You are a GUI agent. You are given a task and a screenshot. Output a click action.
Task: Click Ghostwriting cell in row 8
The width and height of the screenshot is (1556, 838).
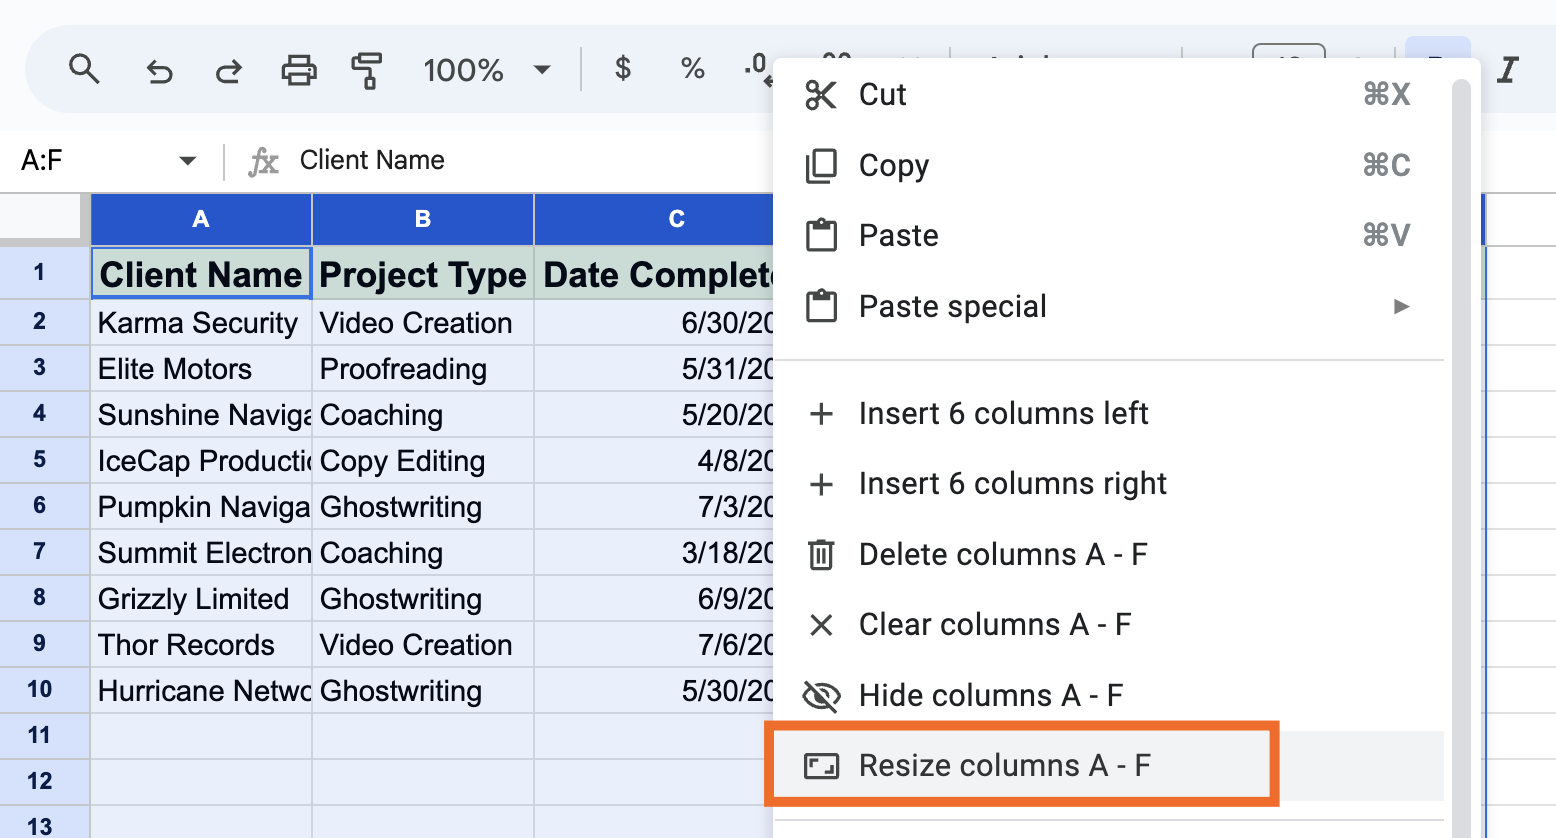(x=423, y=599)
